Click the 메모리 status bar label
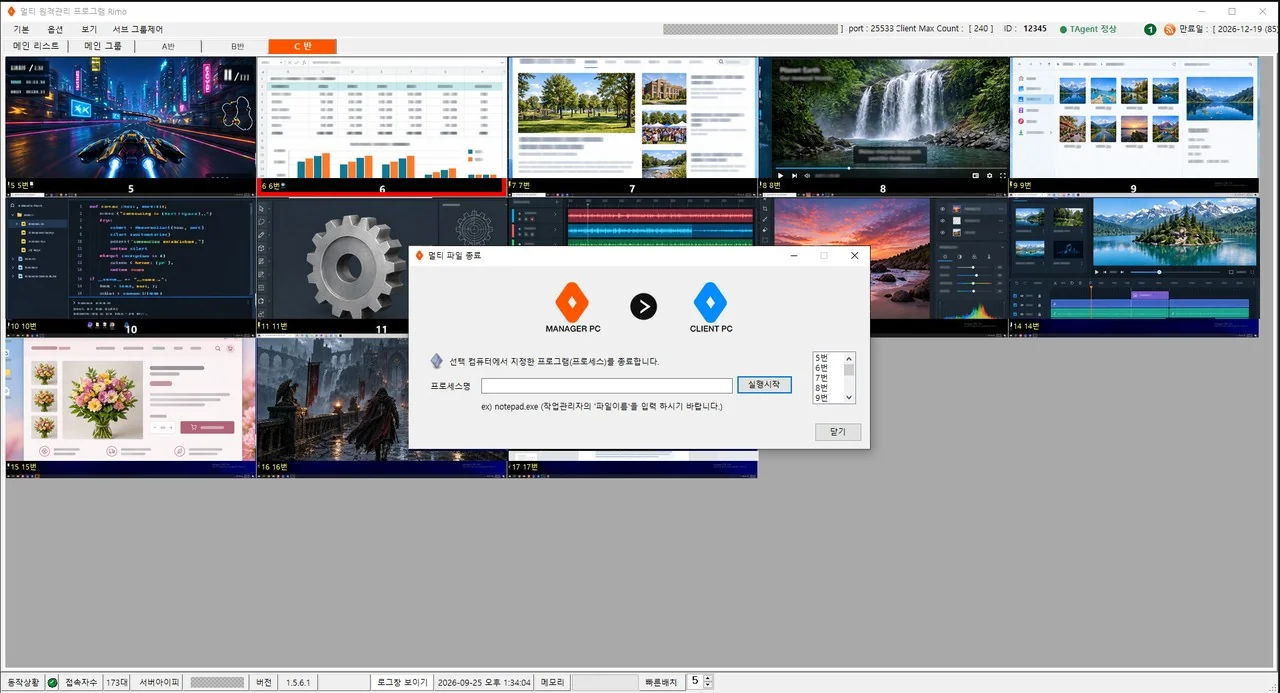 (x=552, y=682)
